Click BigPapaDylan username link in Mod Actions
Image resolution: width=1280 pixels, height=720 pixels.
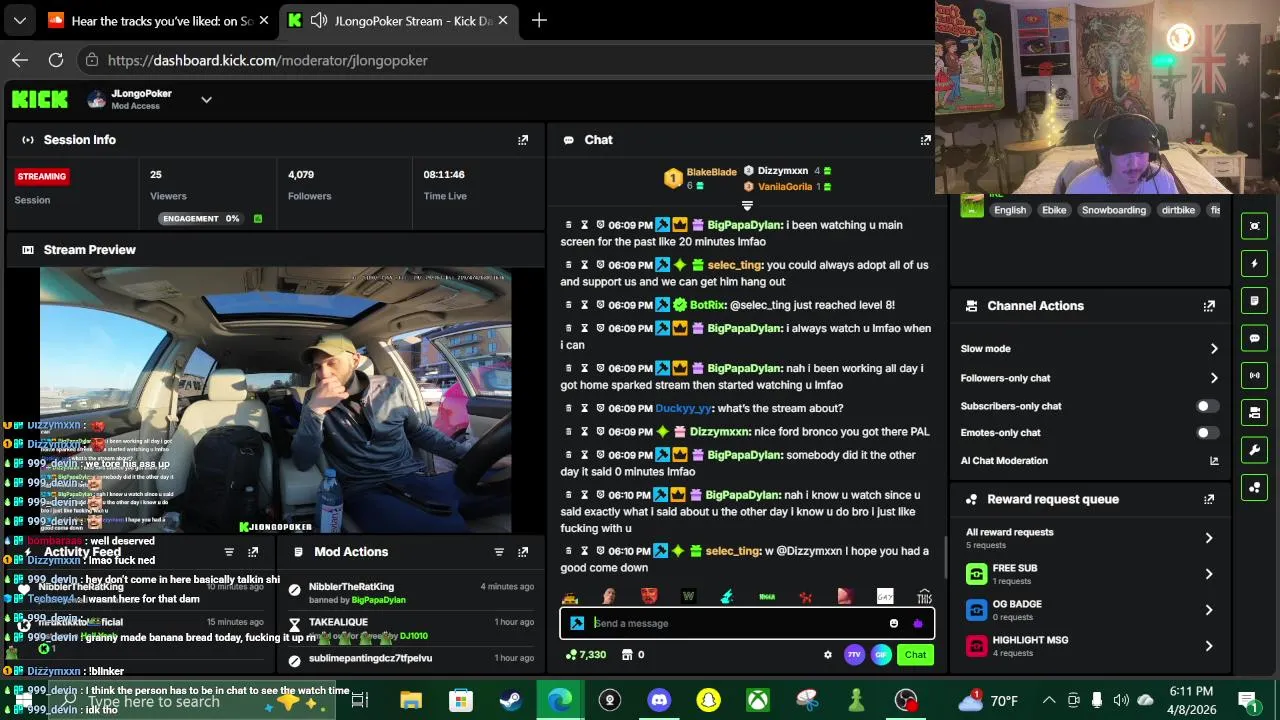coord(378,600)
